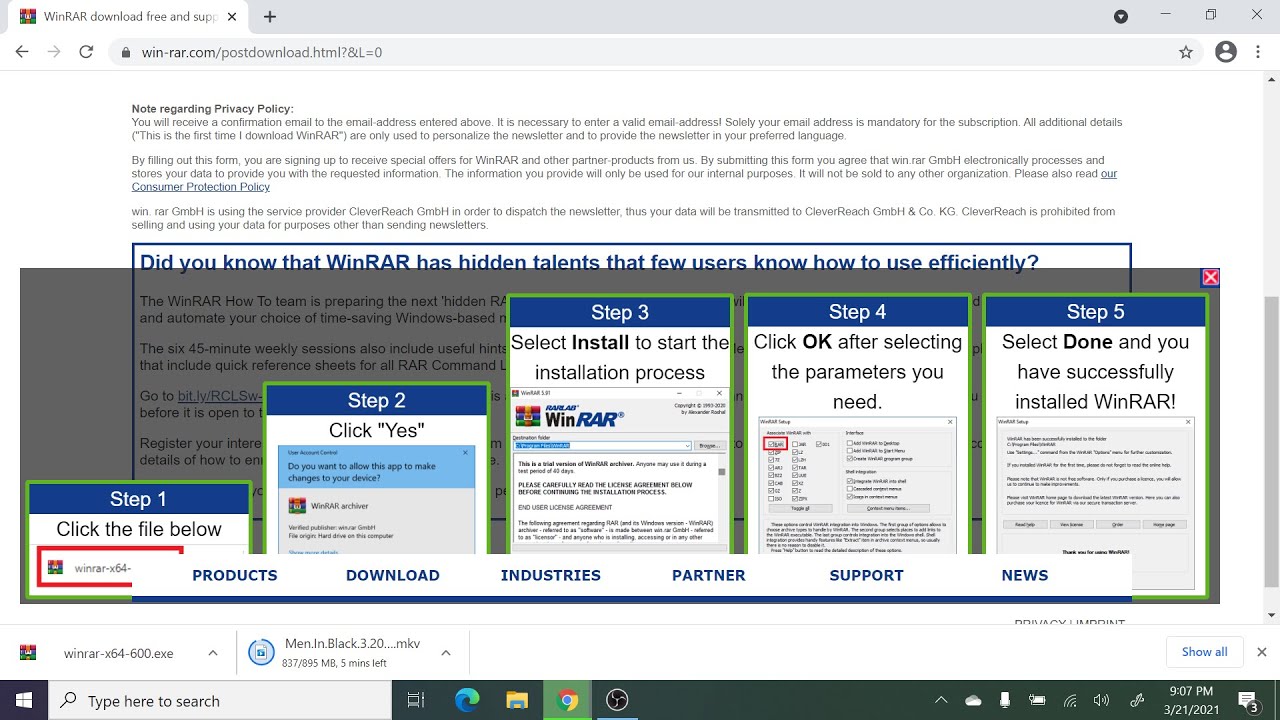Go back to the previous page
Screen dimensions: 1280x720
[22, 52]
